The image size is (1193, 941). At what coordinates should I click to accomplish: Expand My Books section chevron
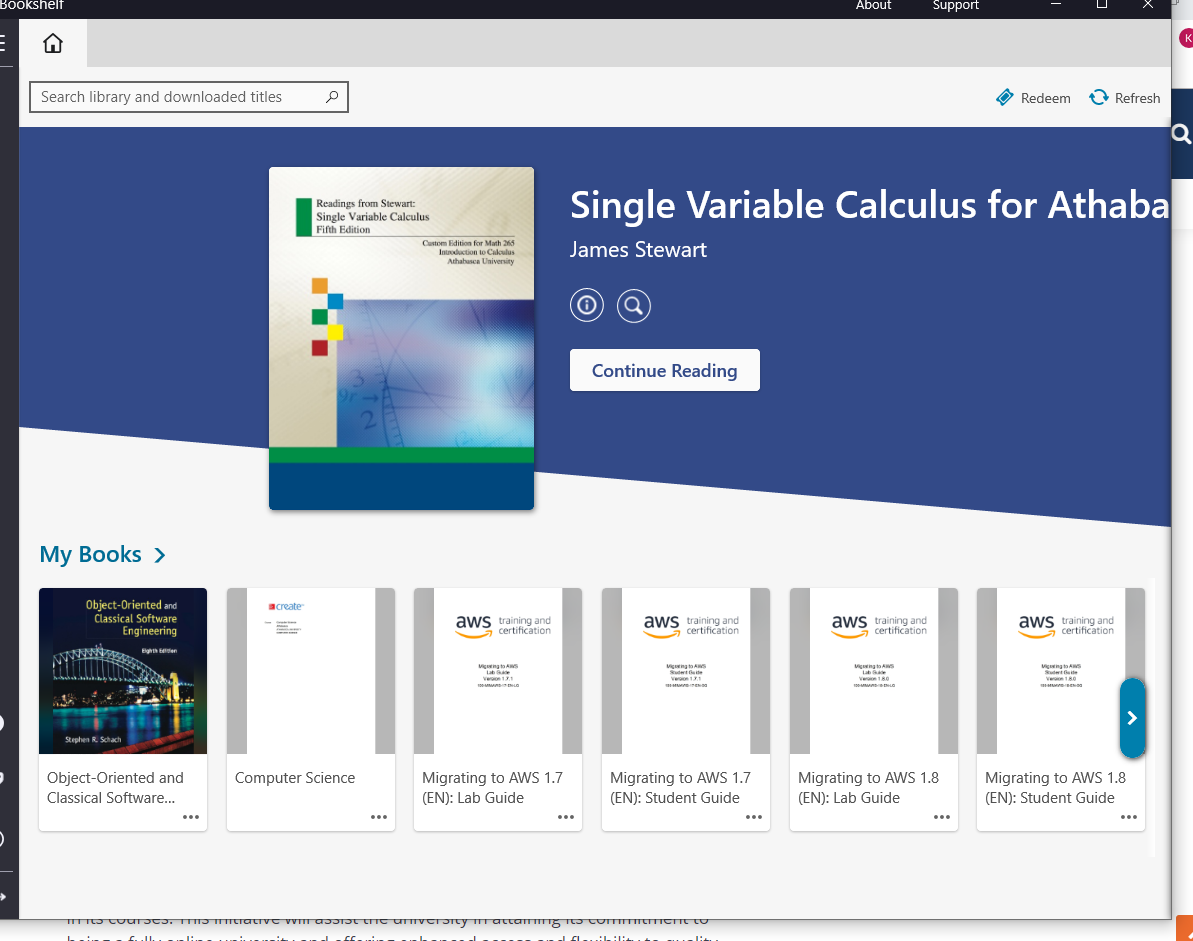pyautogui.click(x=160, y=555)
